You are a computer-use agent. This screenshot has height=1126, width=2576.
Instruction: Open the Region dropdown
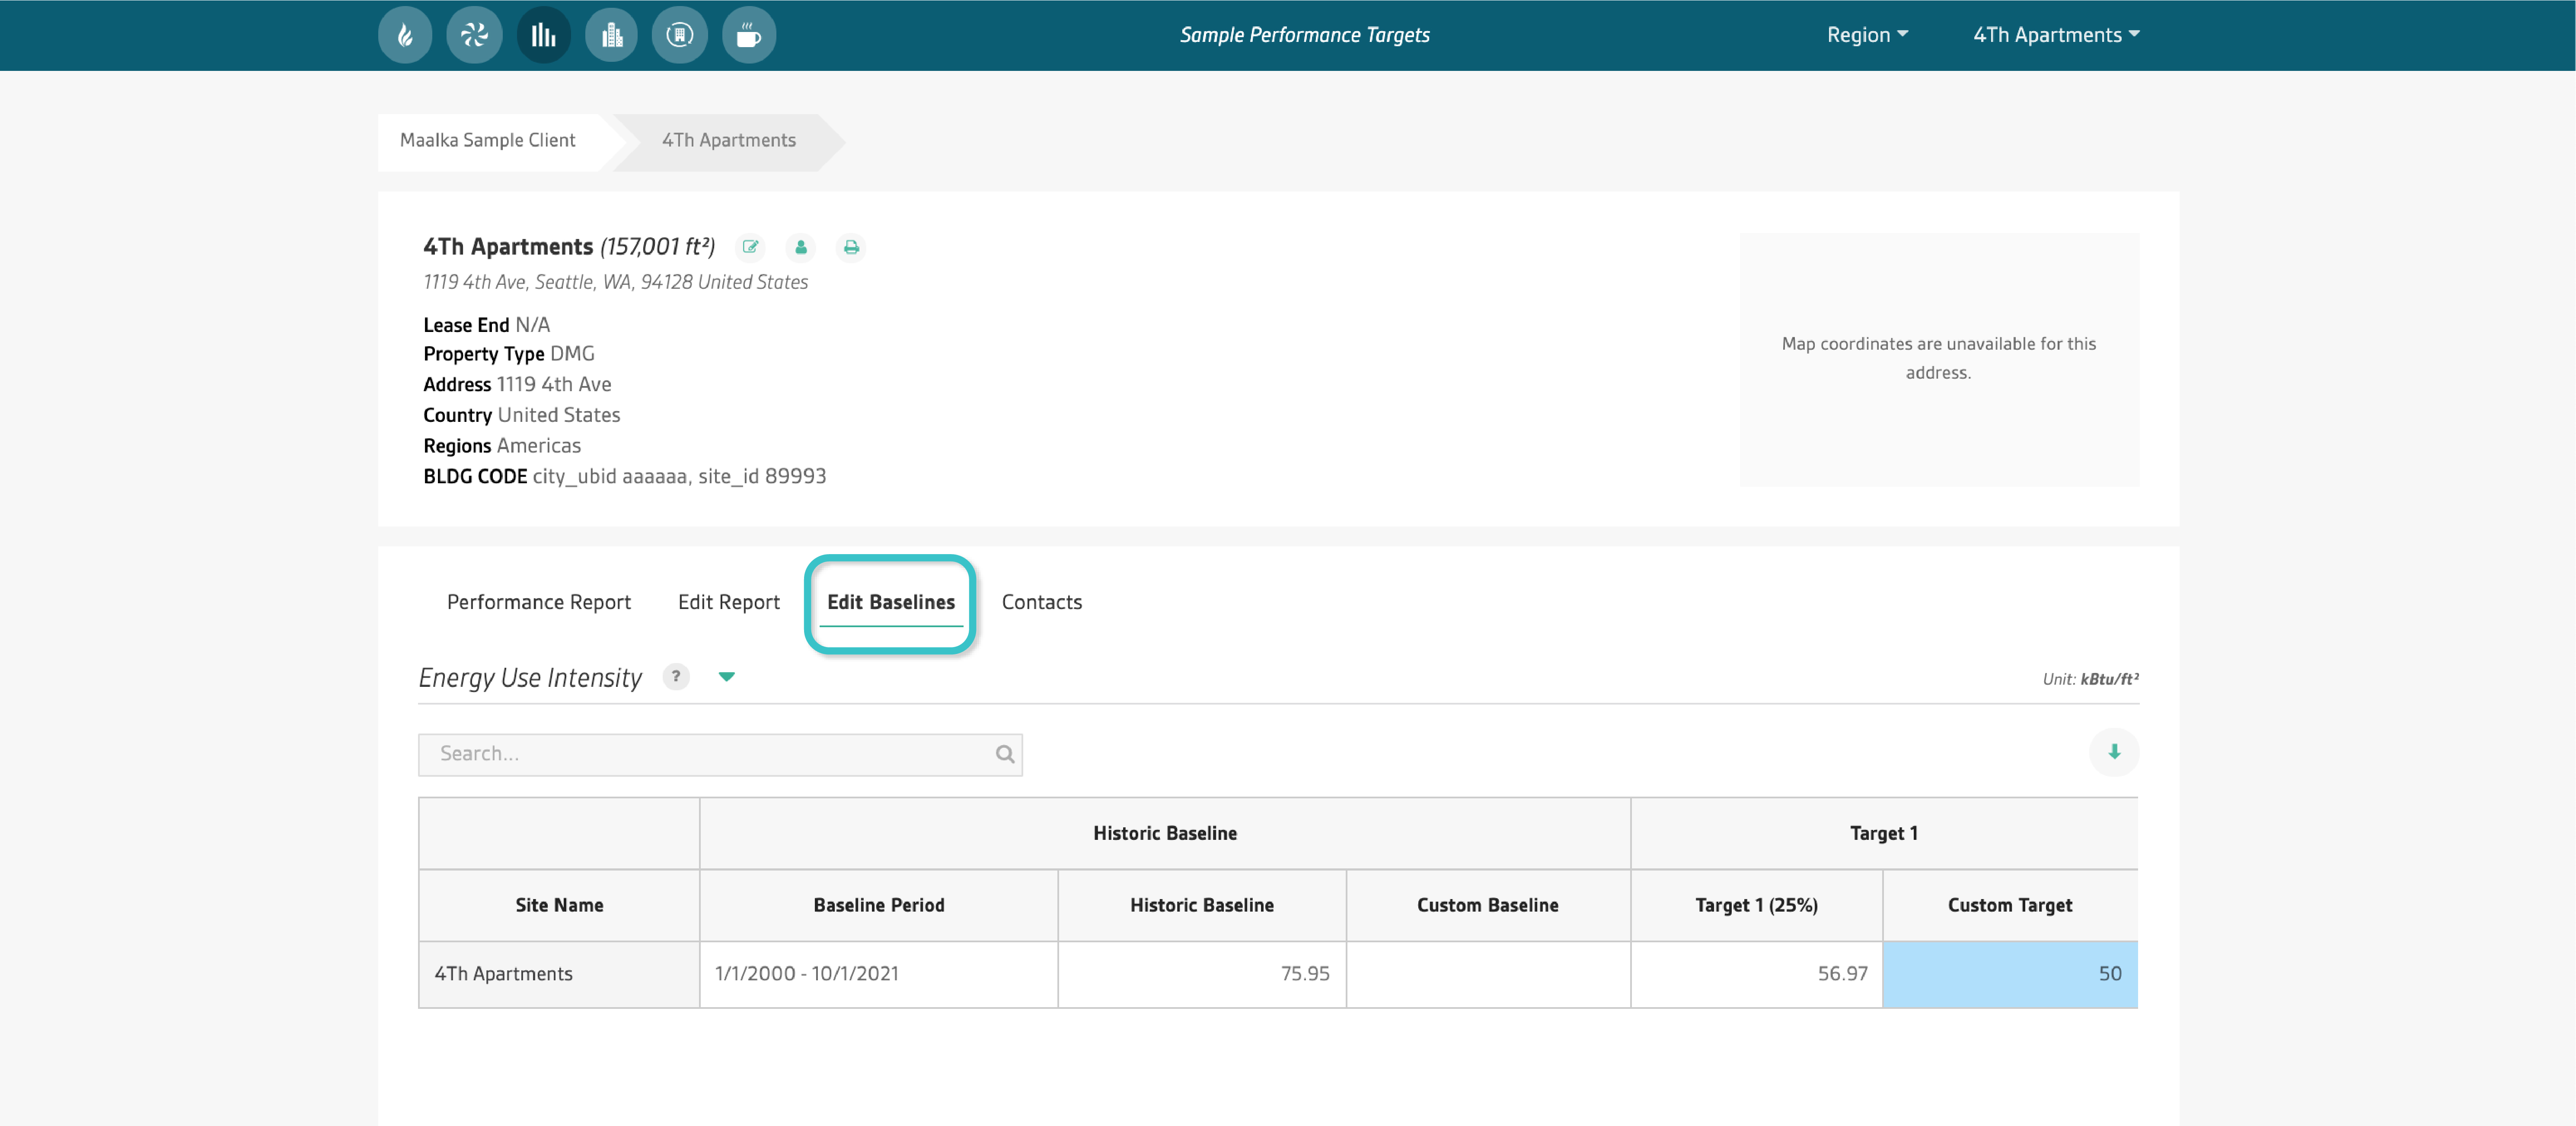coord(1867,35)
